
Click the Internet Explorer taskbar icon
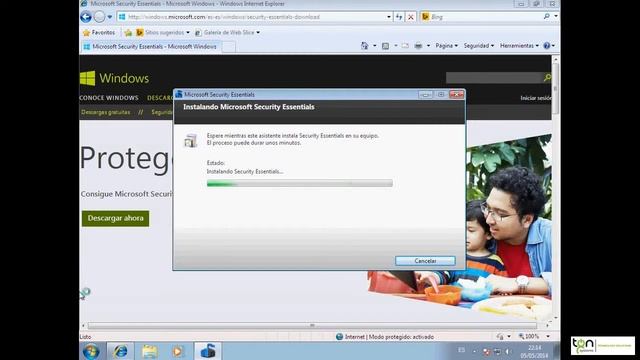(120, 351)
